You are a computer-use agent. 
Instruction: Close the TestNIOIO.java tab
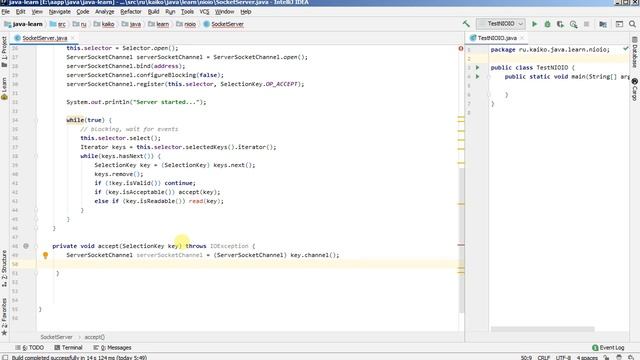522,38
